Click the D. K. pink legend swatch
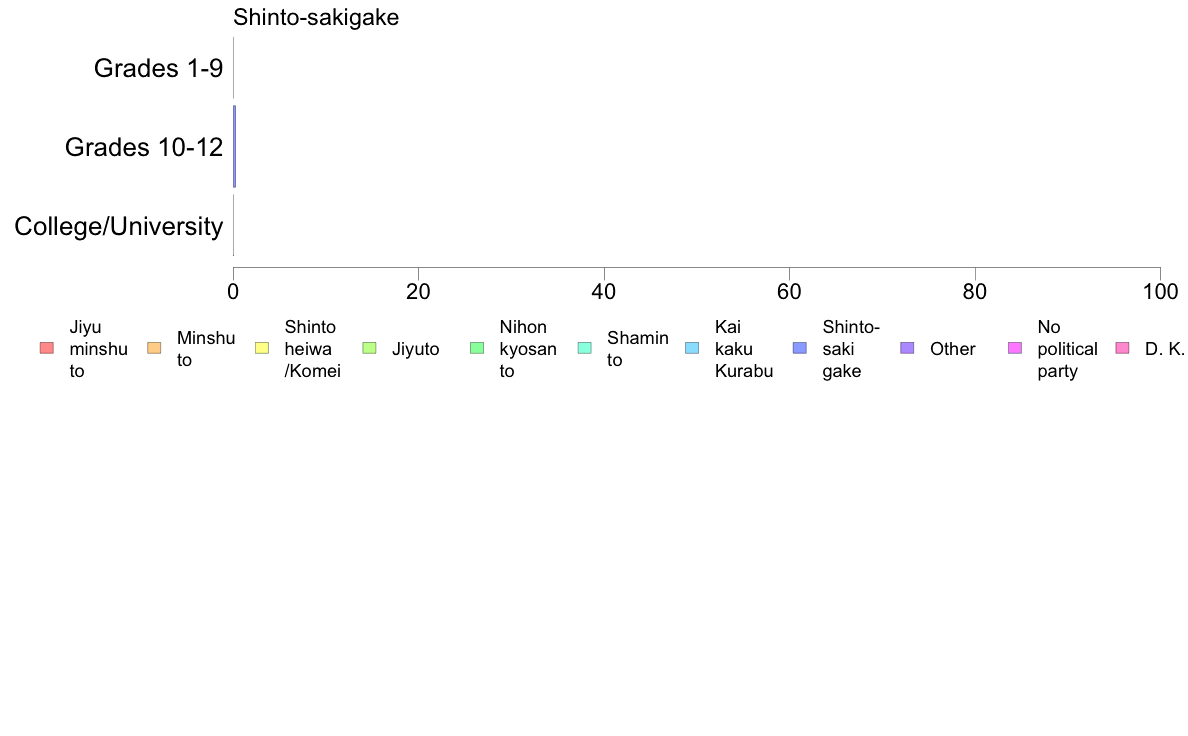Viewport: 1188px width, 736px height. (x=1123, y=349)
